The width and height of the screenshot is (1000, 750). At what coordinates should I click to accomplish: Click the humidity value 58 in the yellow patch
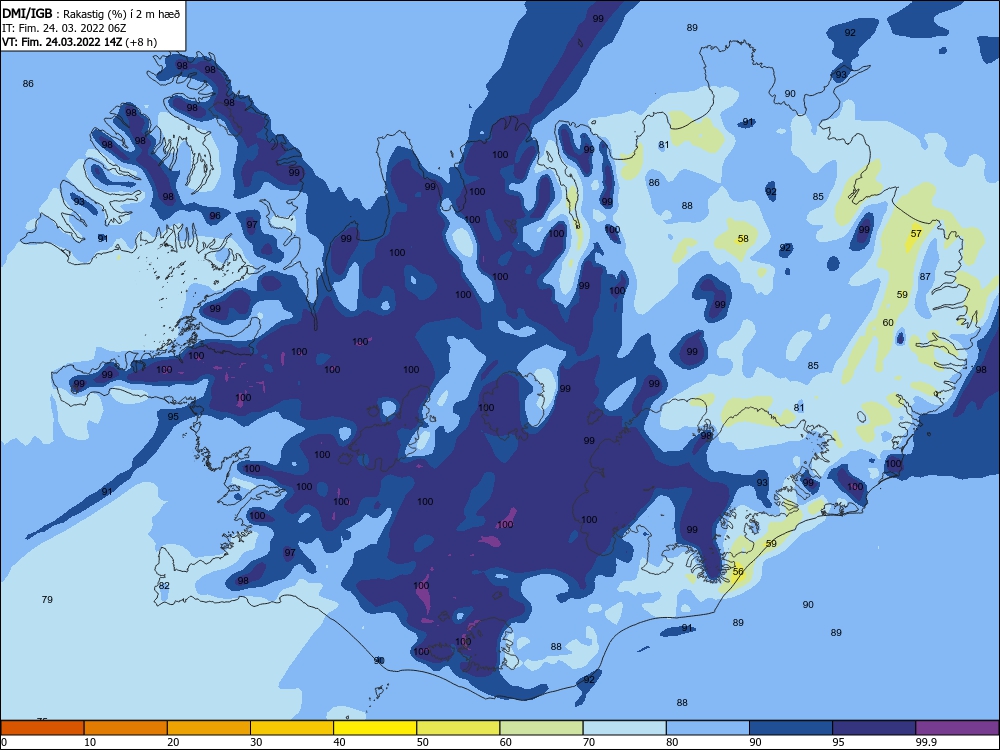[743, 239]
